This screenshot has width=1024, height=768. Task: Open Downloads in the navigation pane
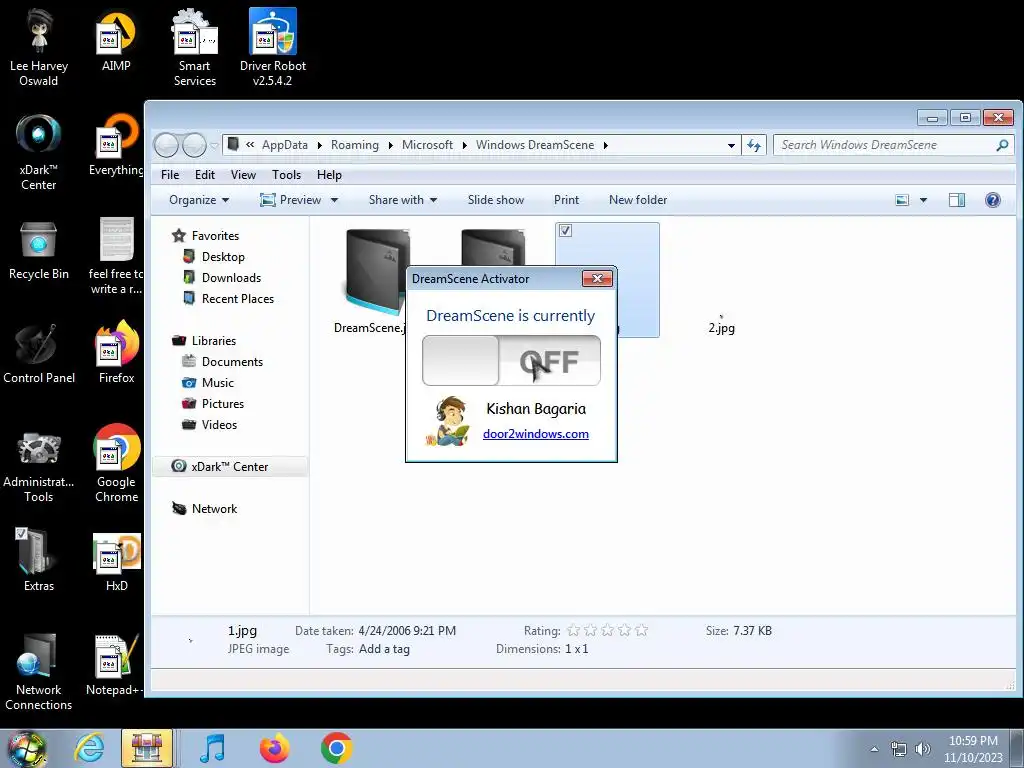click(231, 278)
